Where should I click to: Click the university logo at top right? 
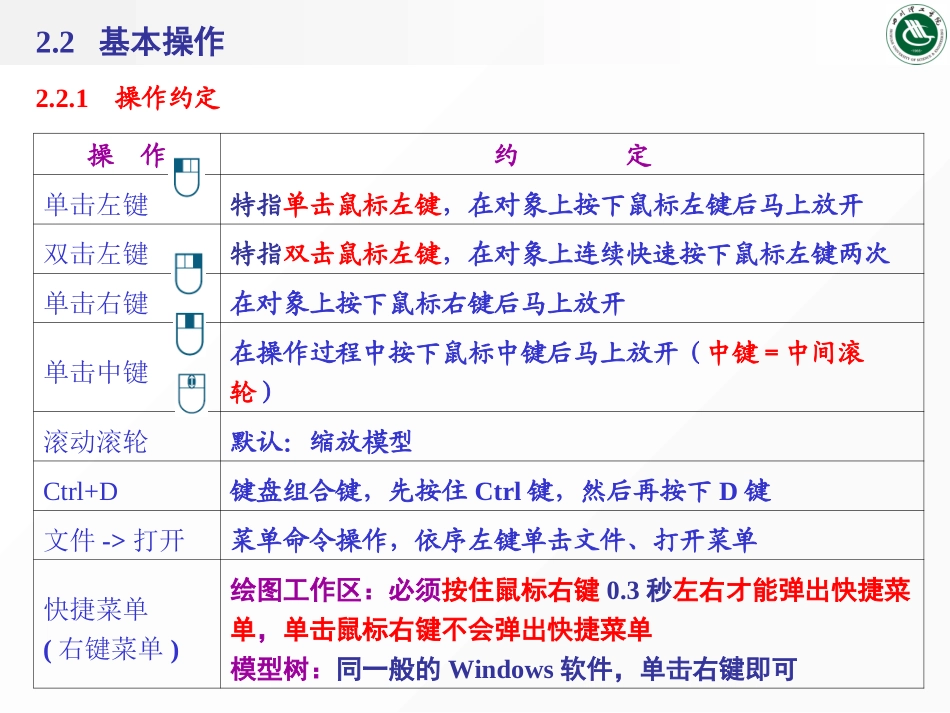pos(916,35)
